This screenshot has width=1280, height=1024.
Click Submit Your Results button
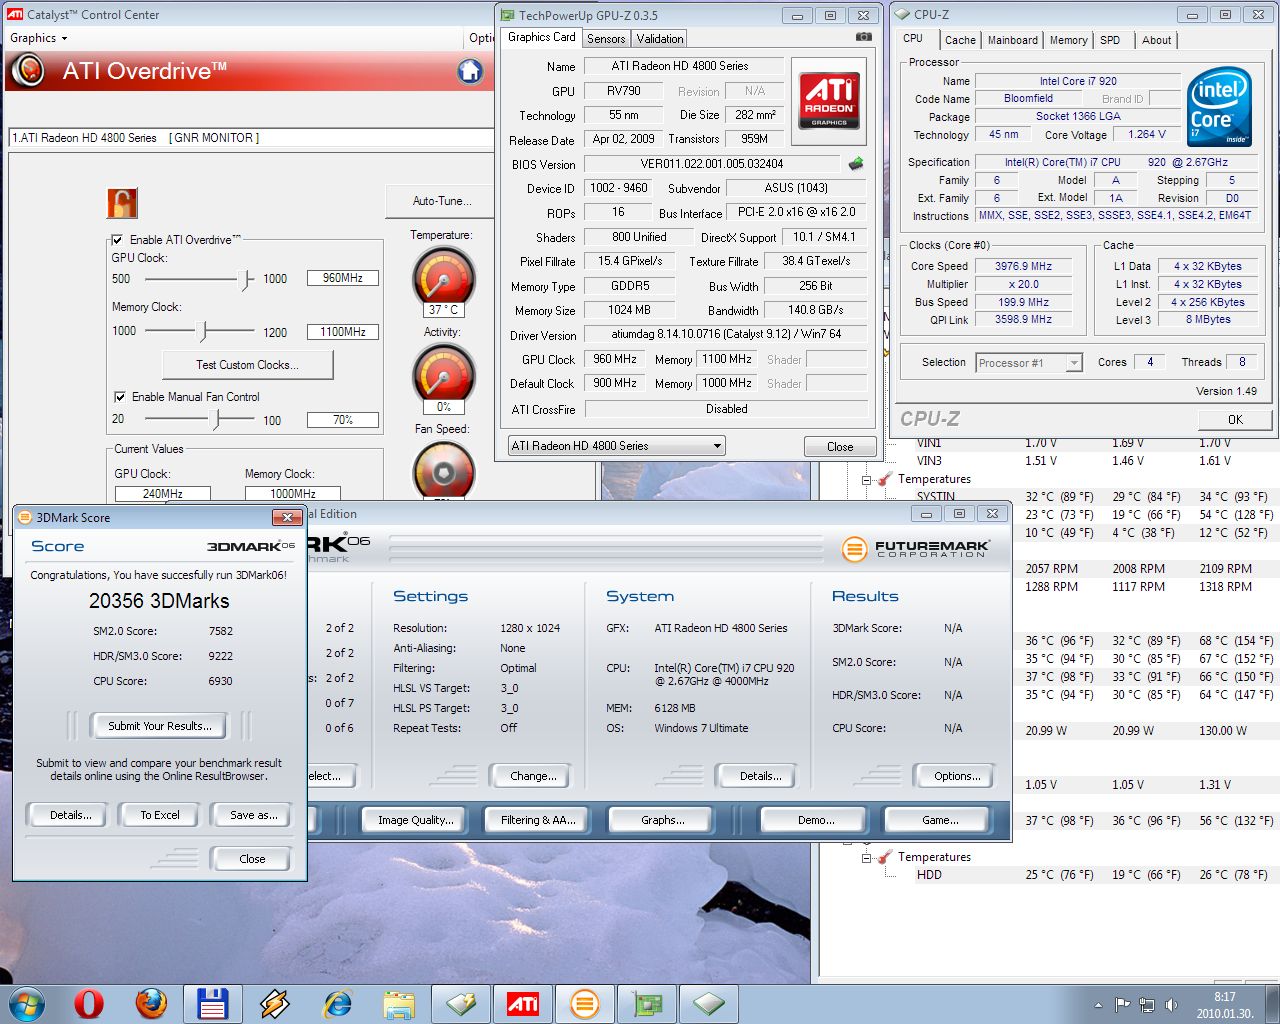click(x=160, y=726)
